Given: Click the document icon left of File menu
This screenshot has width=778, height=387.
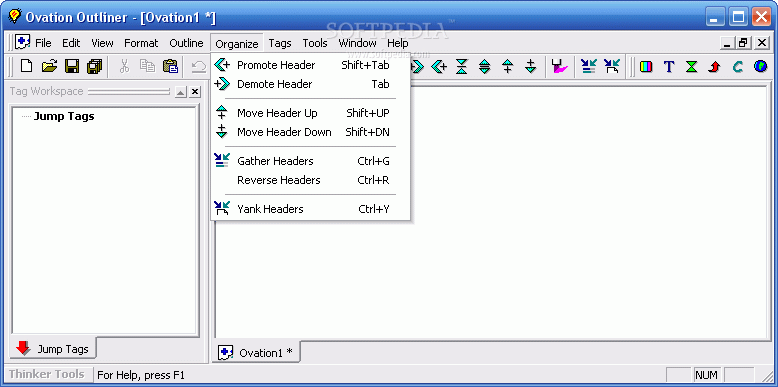Looking at the screenshot, I should pos(23,43).
